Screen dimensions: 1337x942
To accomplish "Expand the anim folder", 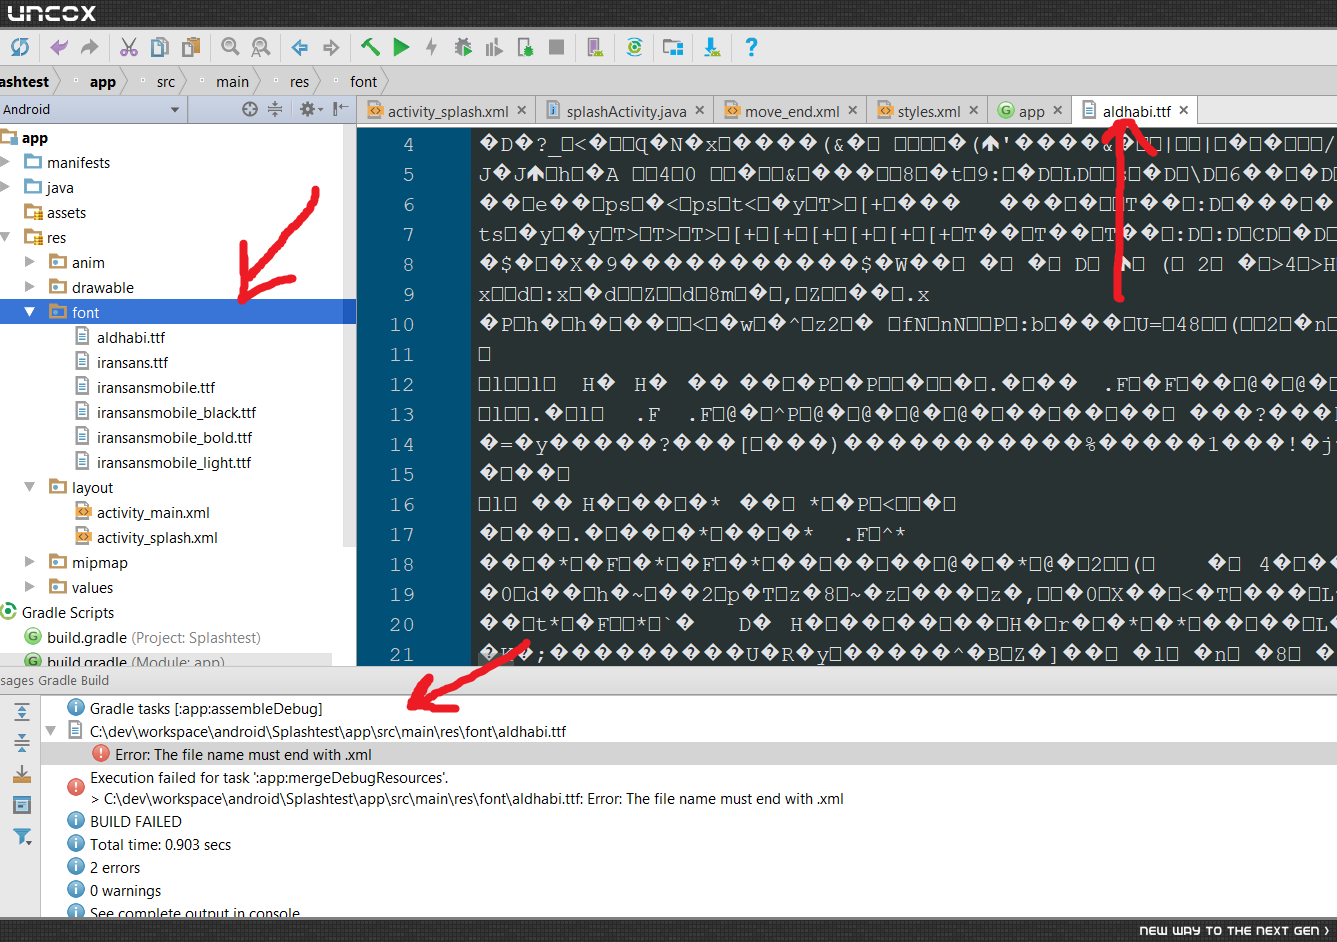I will click(30, 262).
